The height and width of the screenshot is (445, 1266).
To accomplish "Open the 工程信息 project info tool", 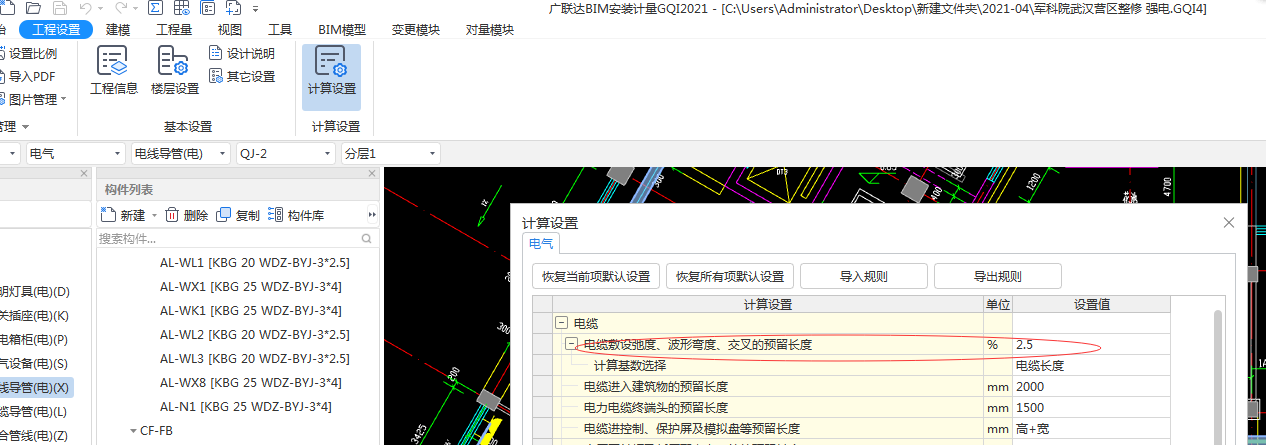I will [114, 71].
